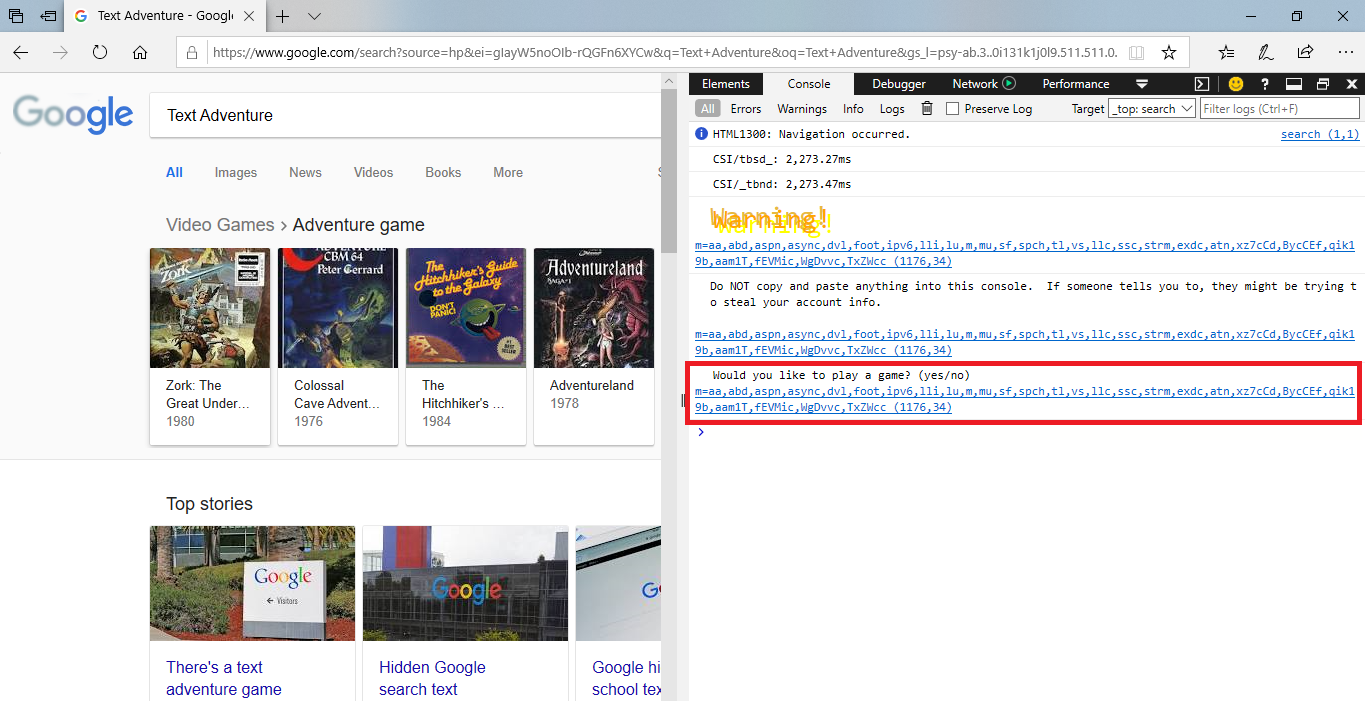
Task: Open the Colossal Cave Adventure cover
Action: 338,308
